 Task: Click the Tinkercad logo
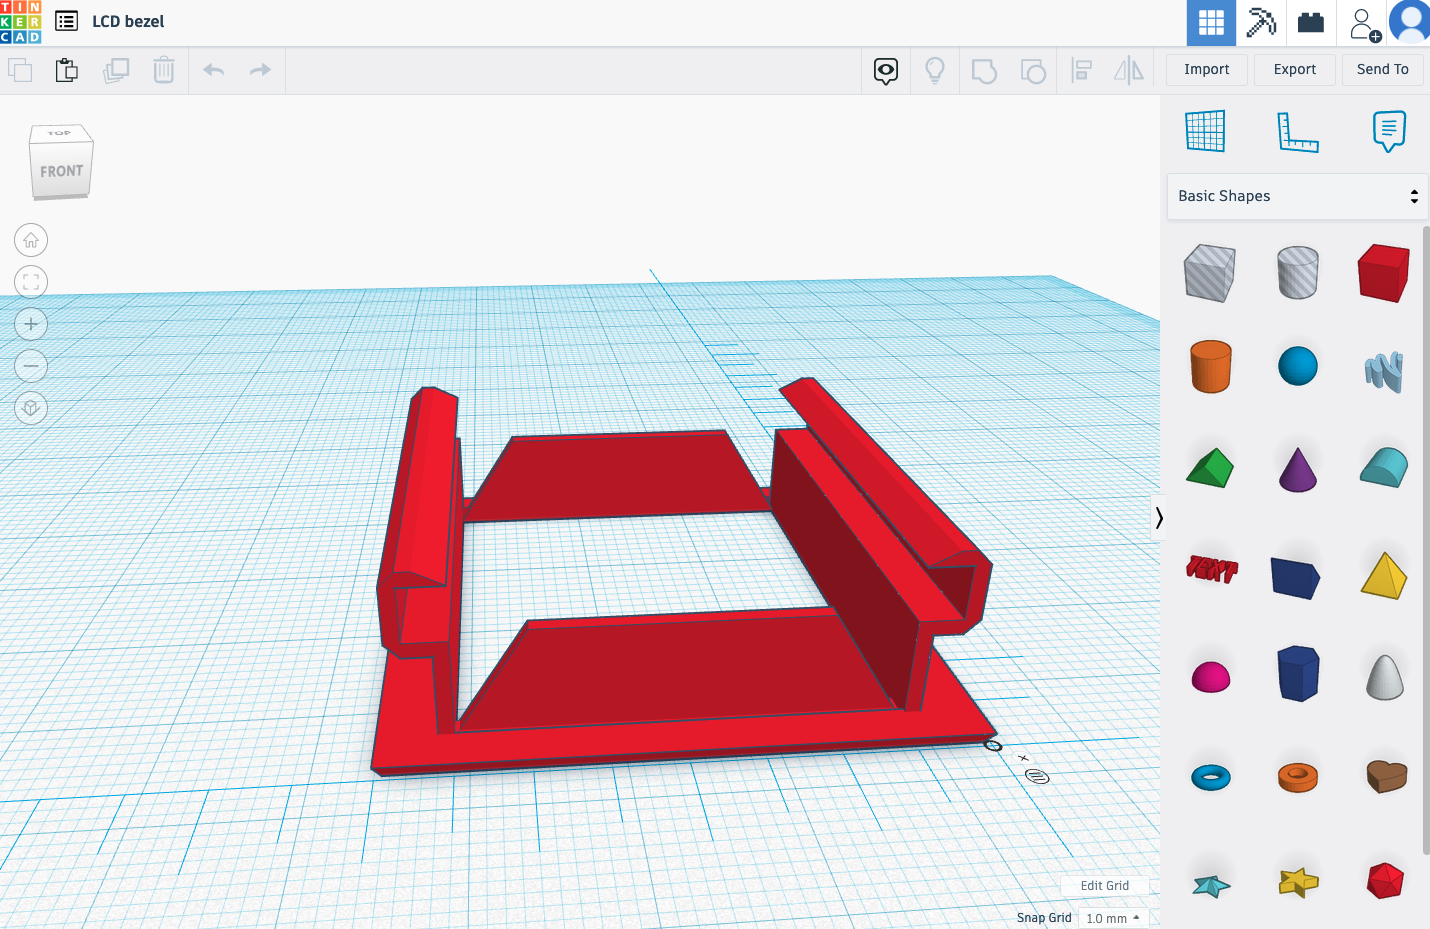21,22
